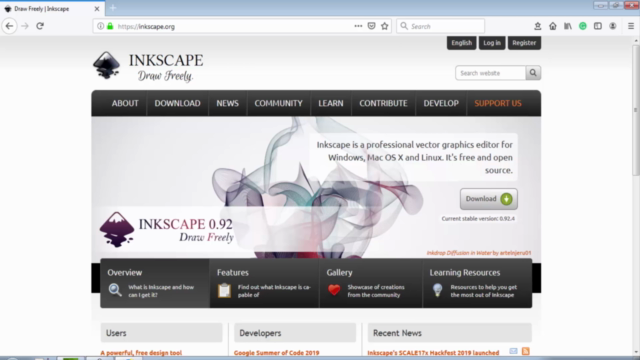Image resolution: width=640 pixels, height=360 pixels.
Task: Open Google Summer of Code 2019 link
Action: point(277,353)
